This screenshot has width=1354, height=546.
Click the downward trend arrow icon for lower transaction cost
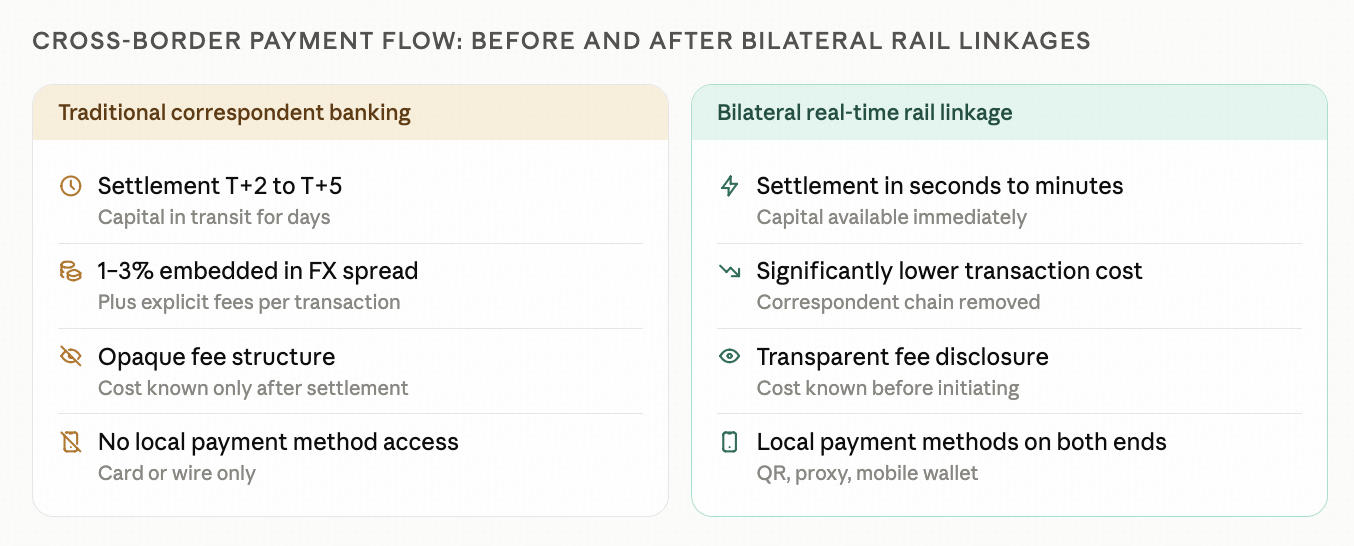point(730,271)
